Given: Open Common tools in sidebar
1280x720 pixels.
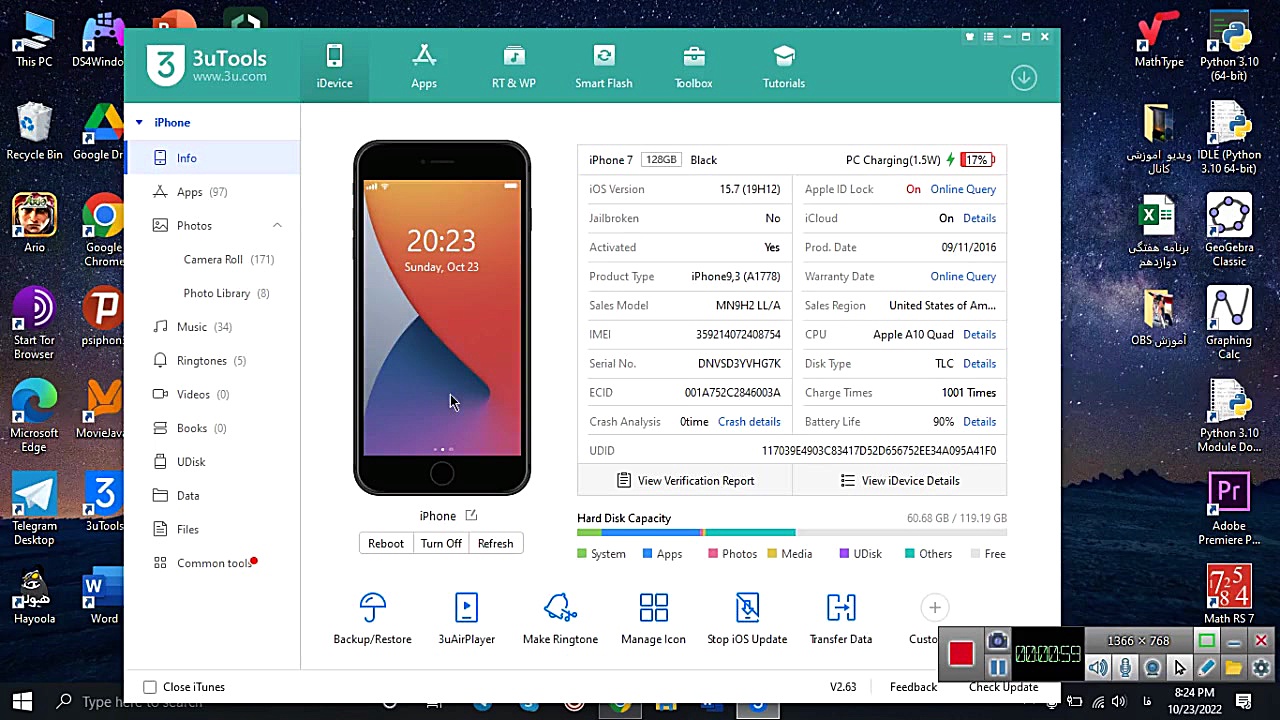Looking at the screenshot, I should coord(212,563).
